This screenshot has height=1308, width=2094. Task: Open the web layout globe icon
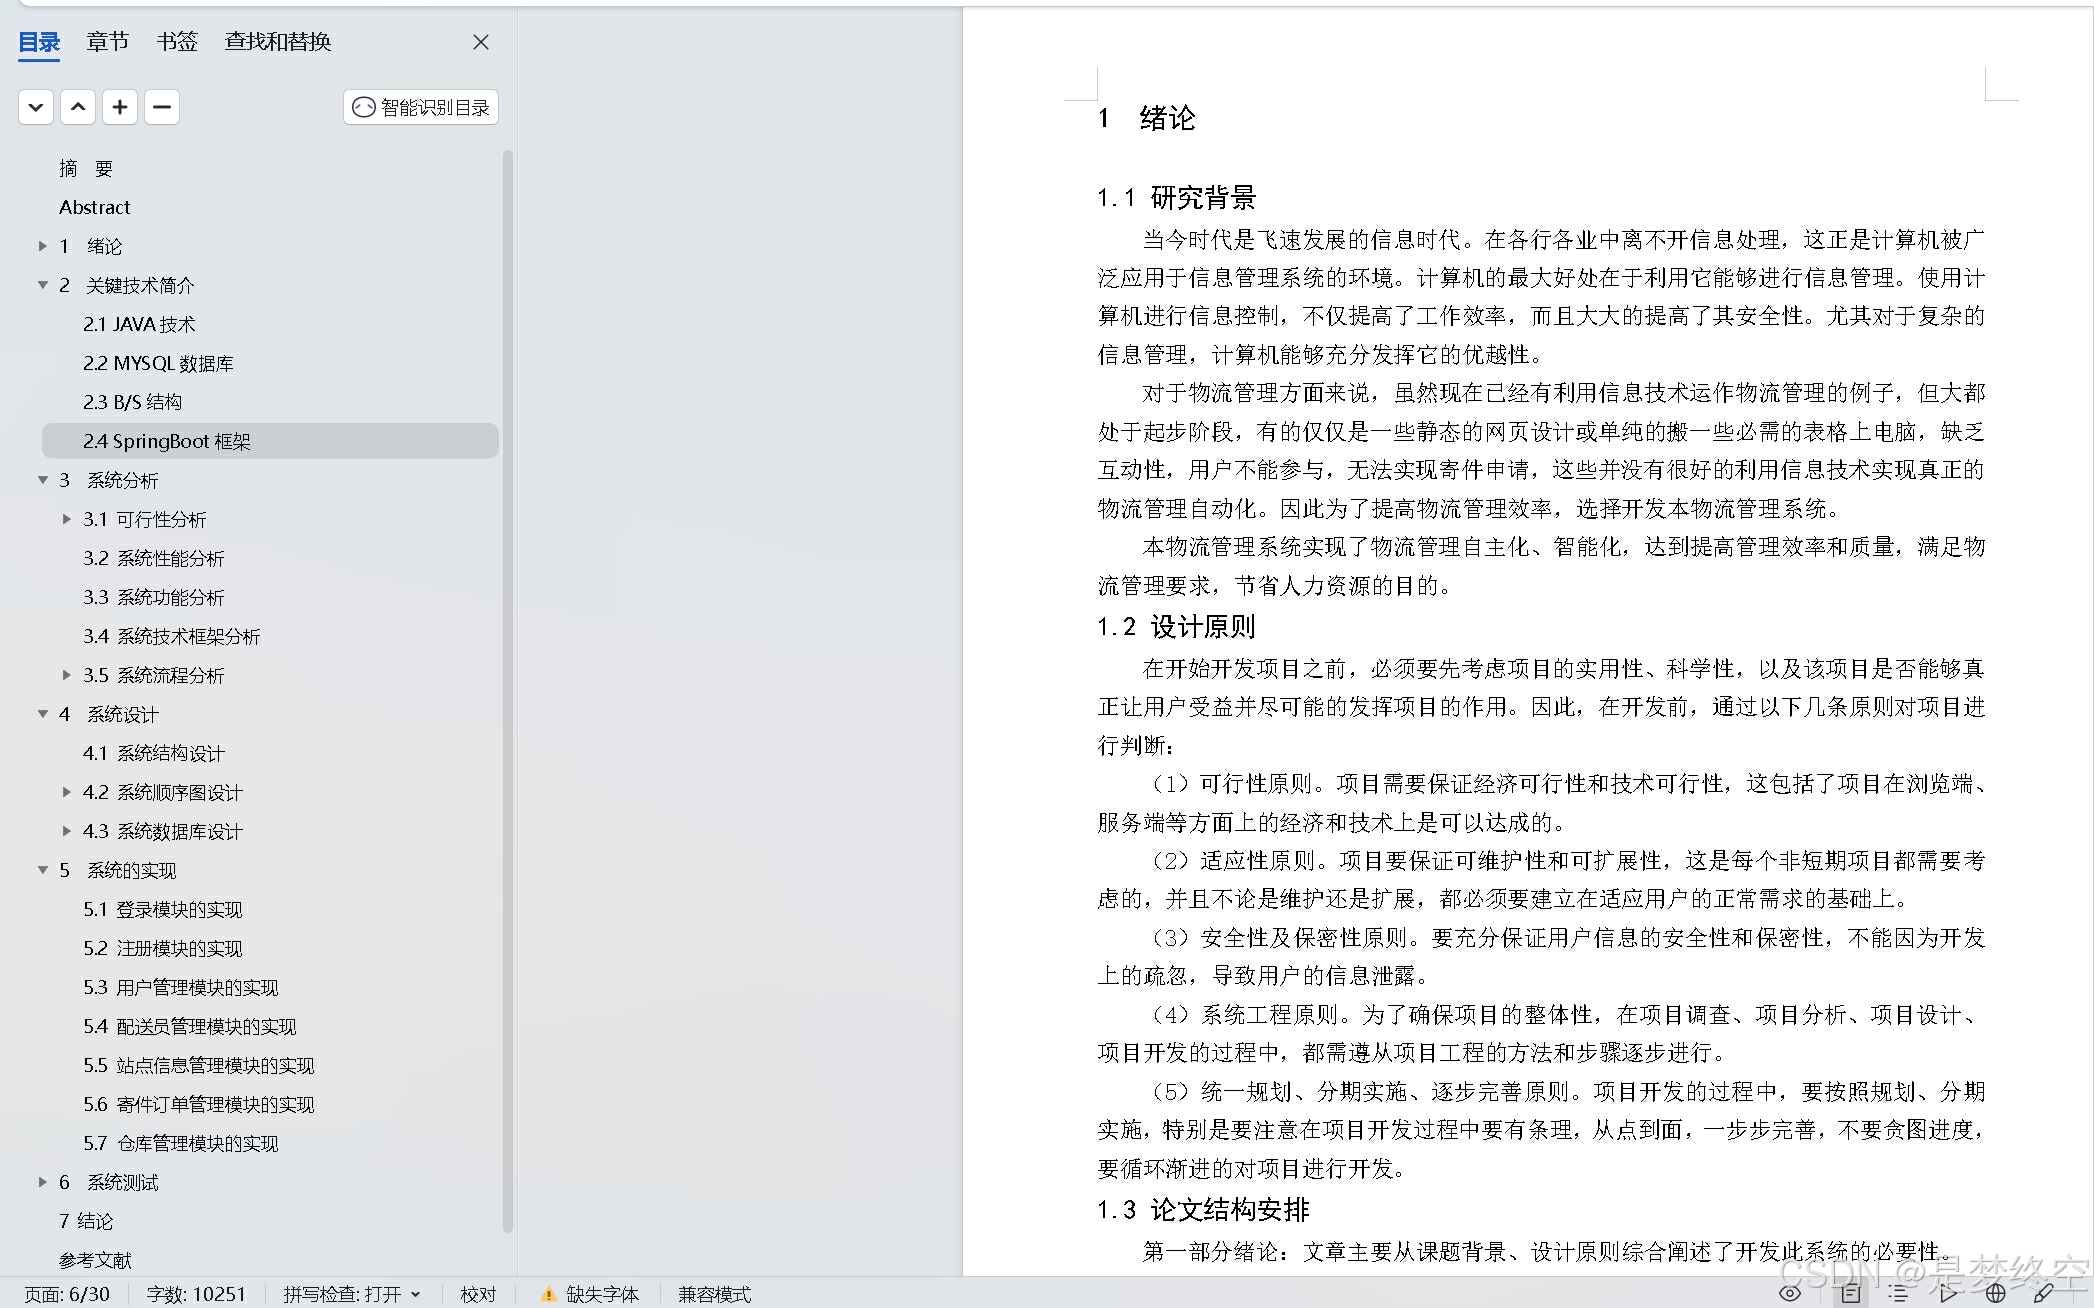[x=1995, y=1293]
